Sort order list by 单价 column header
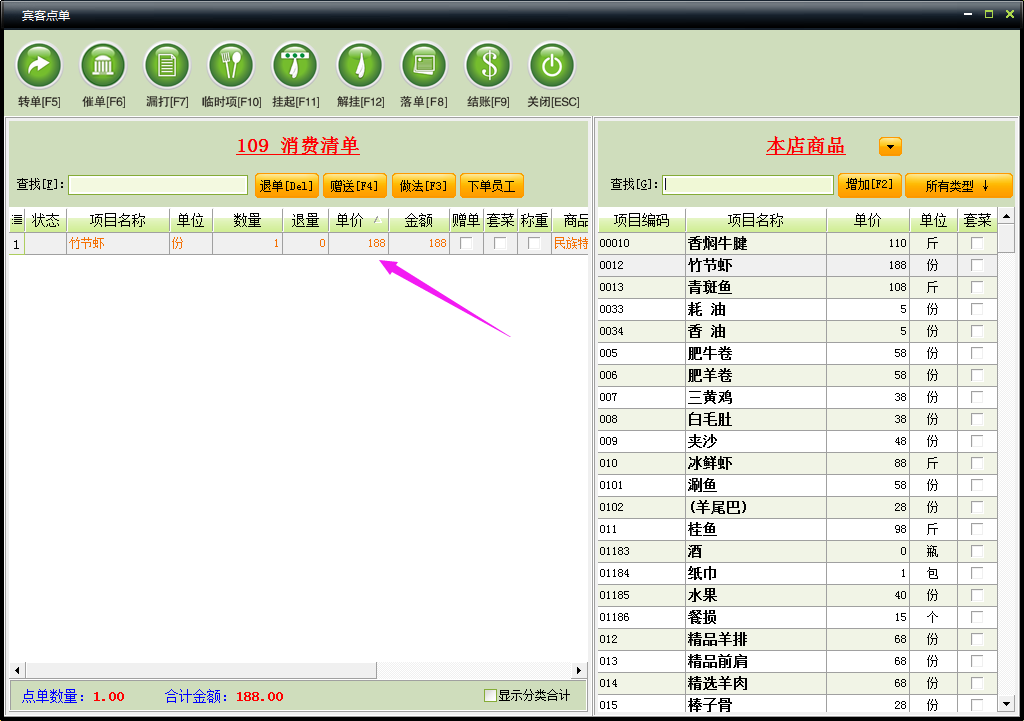 coord(359,220)
